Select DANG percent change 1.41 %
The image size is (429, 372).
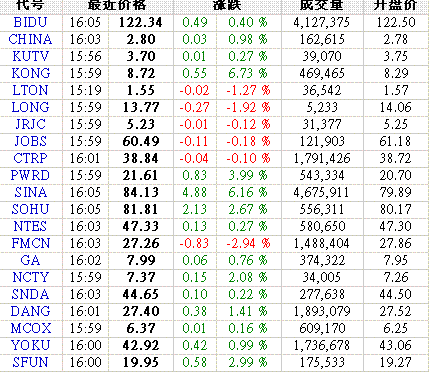[248, 311]
